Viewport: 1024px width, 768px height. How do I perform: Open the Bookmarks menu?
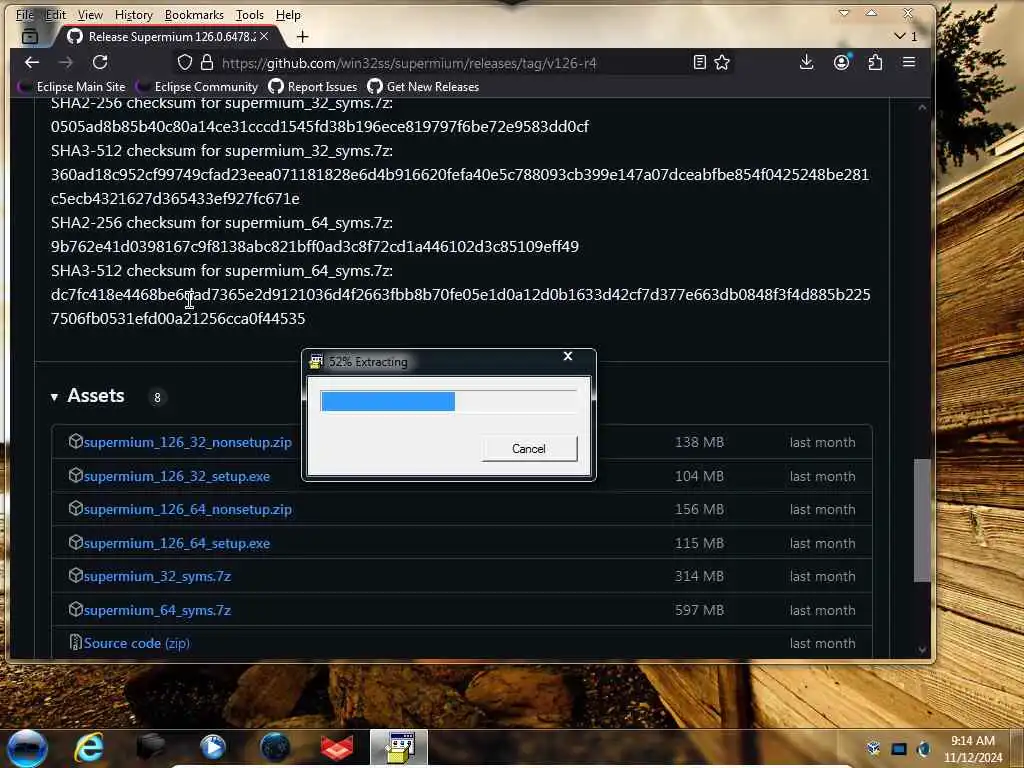(194, 14)
